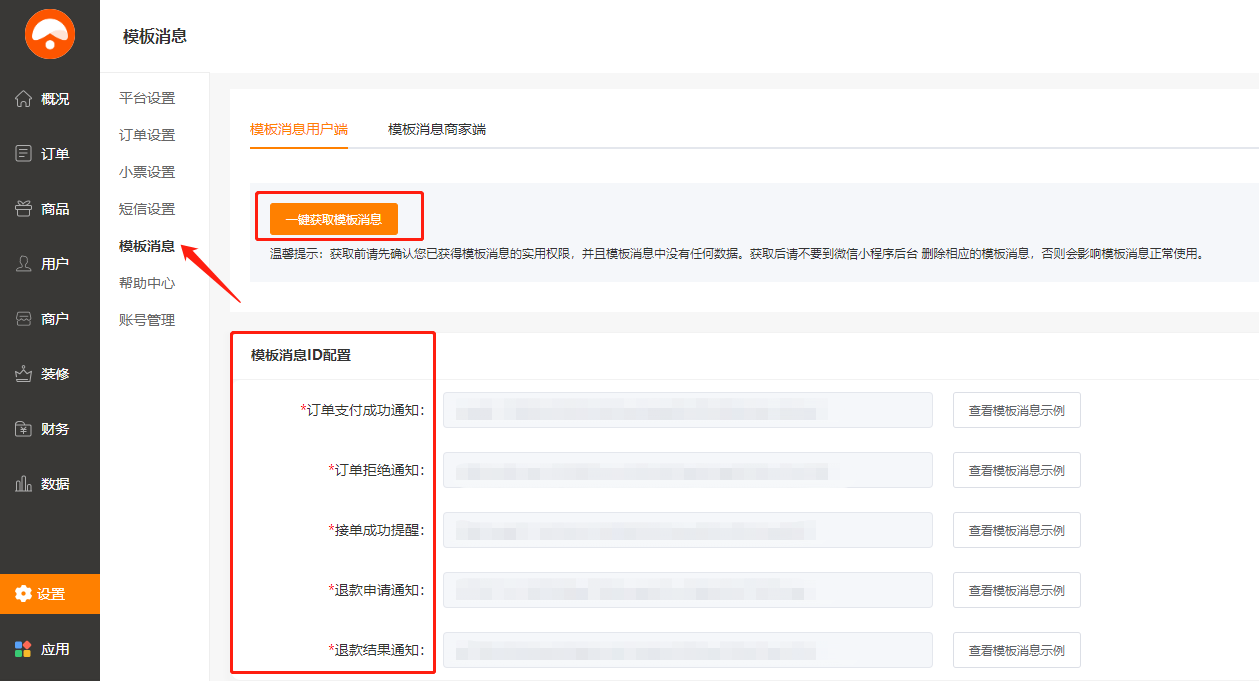View template example for 退款结果通知

(x=1016, y=650)
